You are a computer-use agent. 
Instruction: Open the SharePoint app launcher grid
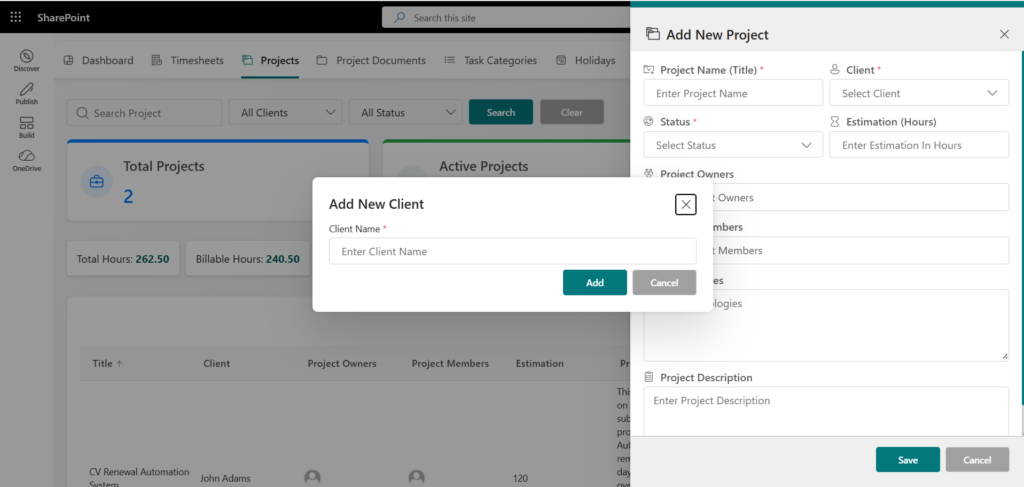(16, 18)
